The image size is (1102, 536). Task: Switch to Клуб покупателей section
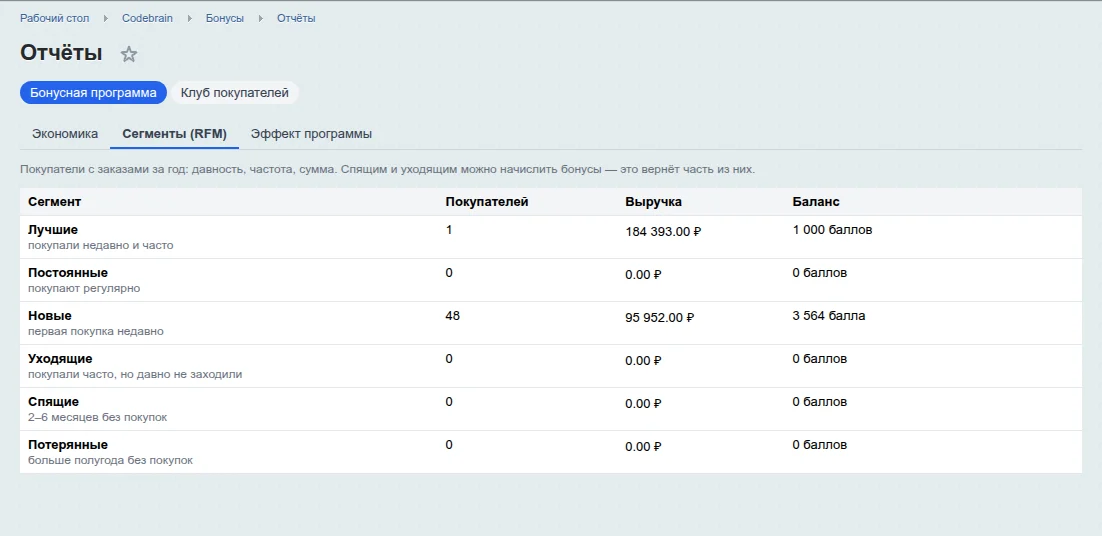point(235,93)
